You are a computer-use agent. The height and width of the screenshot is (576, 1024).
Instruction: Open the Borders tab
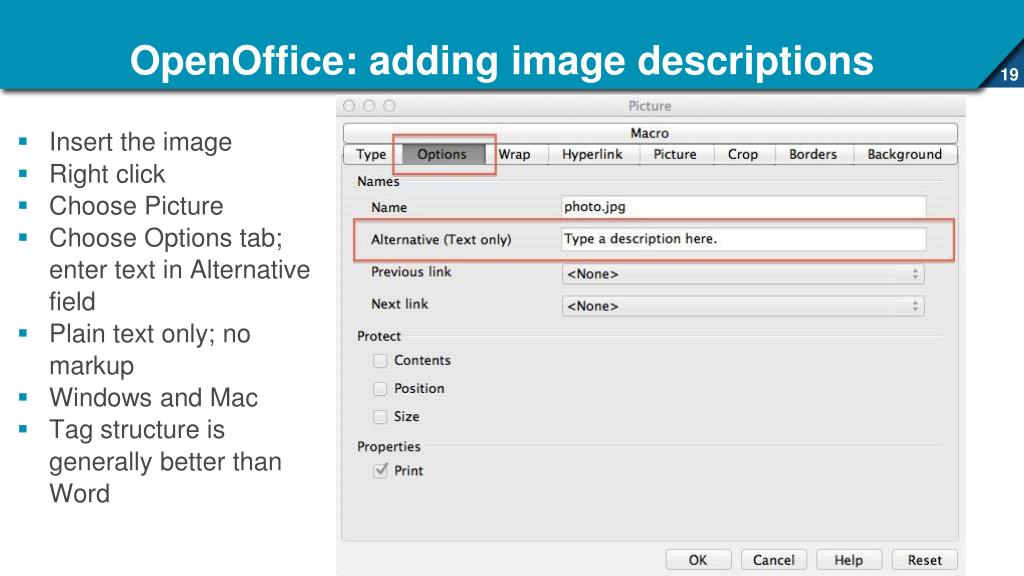coord(813,155)
